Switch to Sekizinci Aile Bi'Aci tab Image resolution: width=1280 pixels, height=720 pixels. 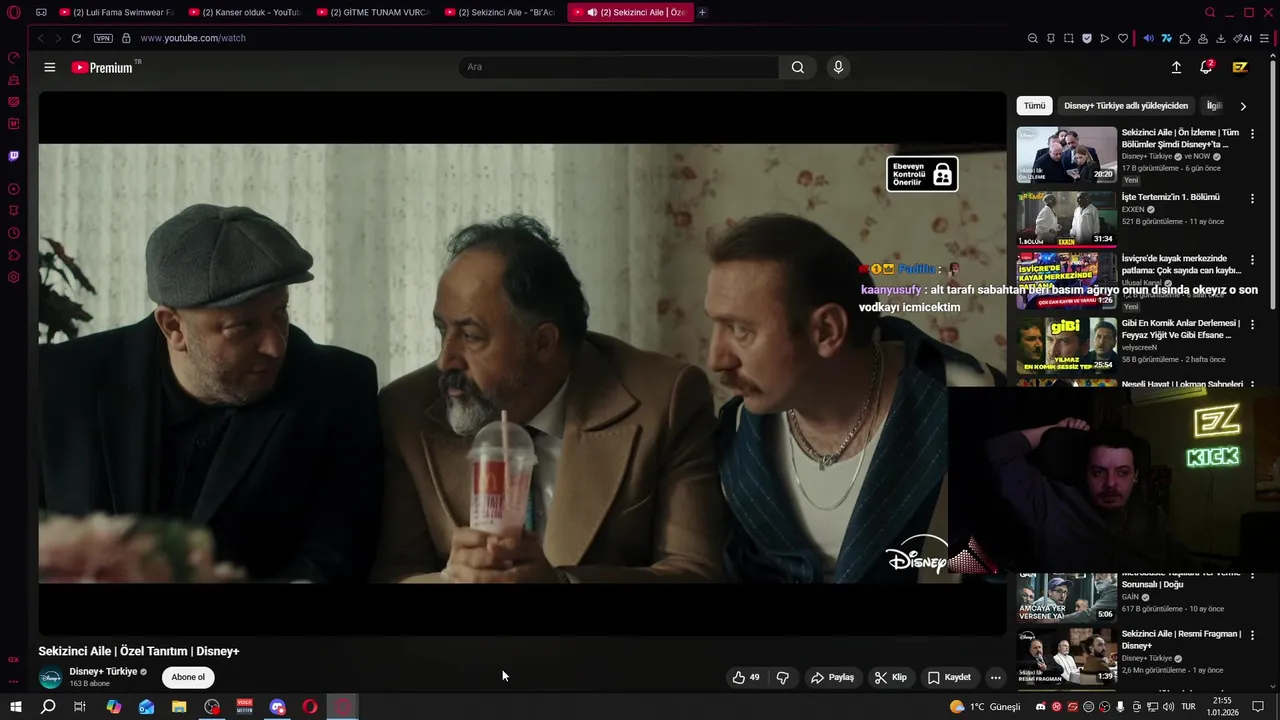coord(500,12)
